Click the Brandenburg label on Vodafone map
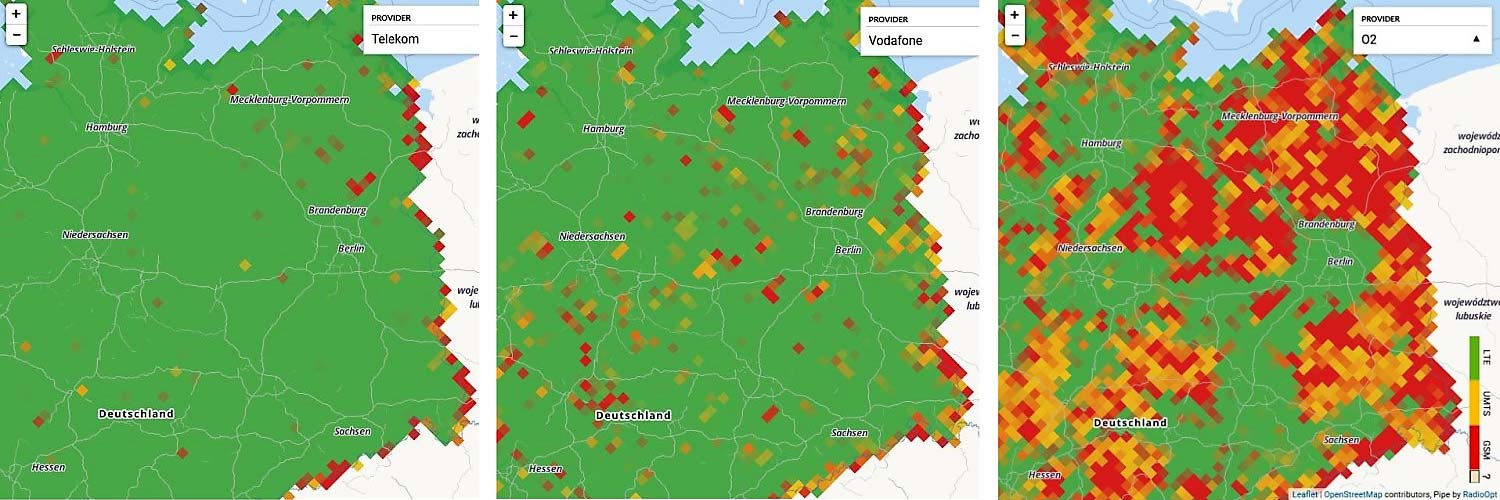Viewport: 1500px width, 500px height. [x=834, y=212]
